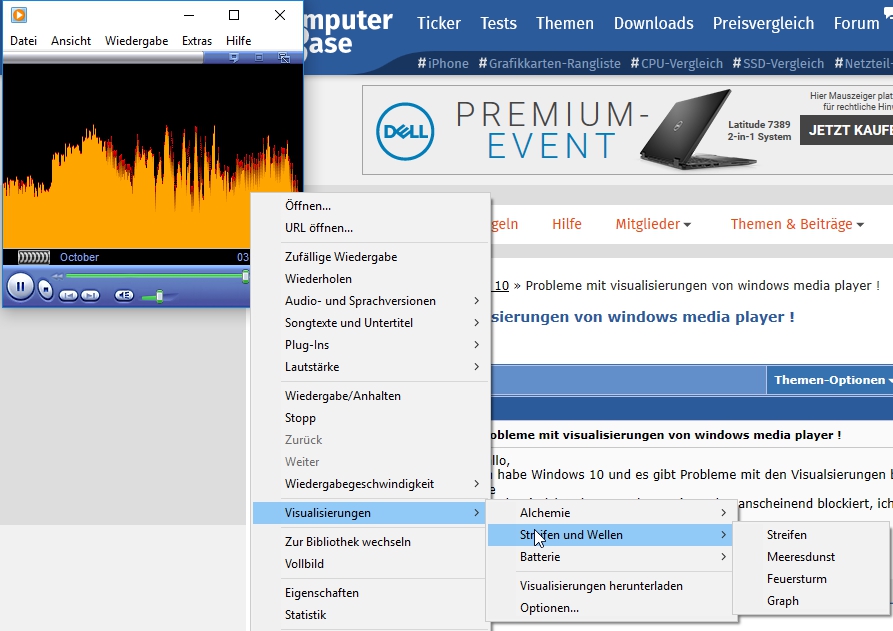Viewport: 893px width, 631px height.
Task: Click the Hilfe link in the forum bar
Action: [567, 224]
